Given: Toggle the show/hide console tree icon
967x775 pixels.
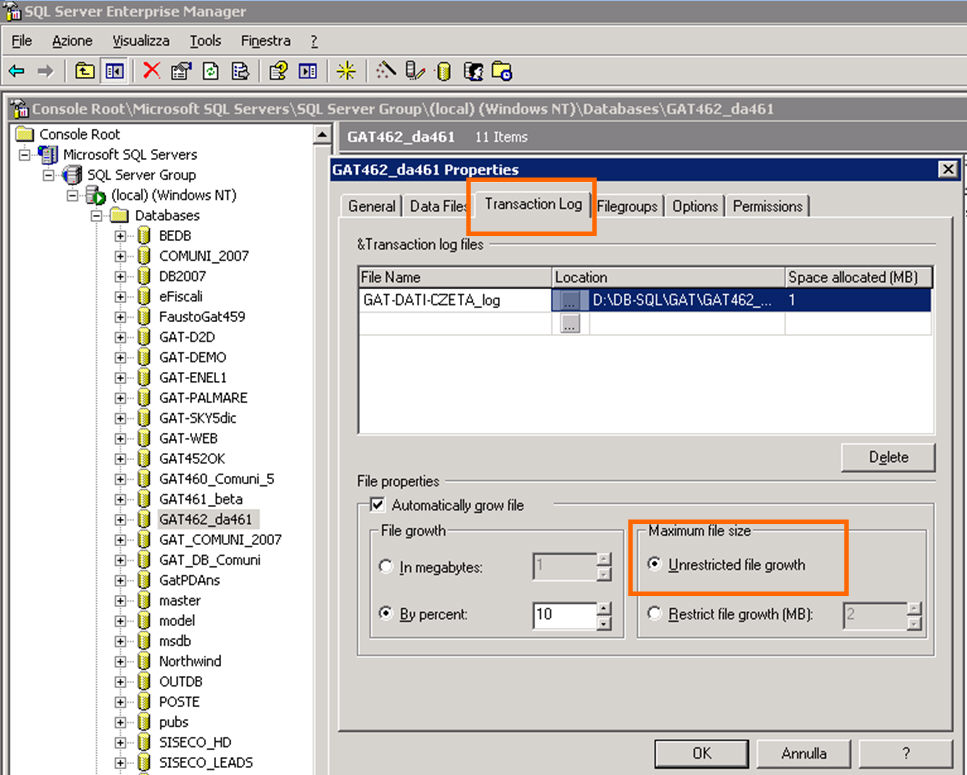Looking at the screenshot, I should pyautogui.click(x=114, y=71).
